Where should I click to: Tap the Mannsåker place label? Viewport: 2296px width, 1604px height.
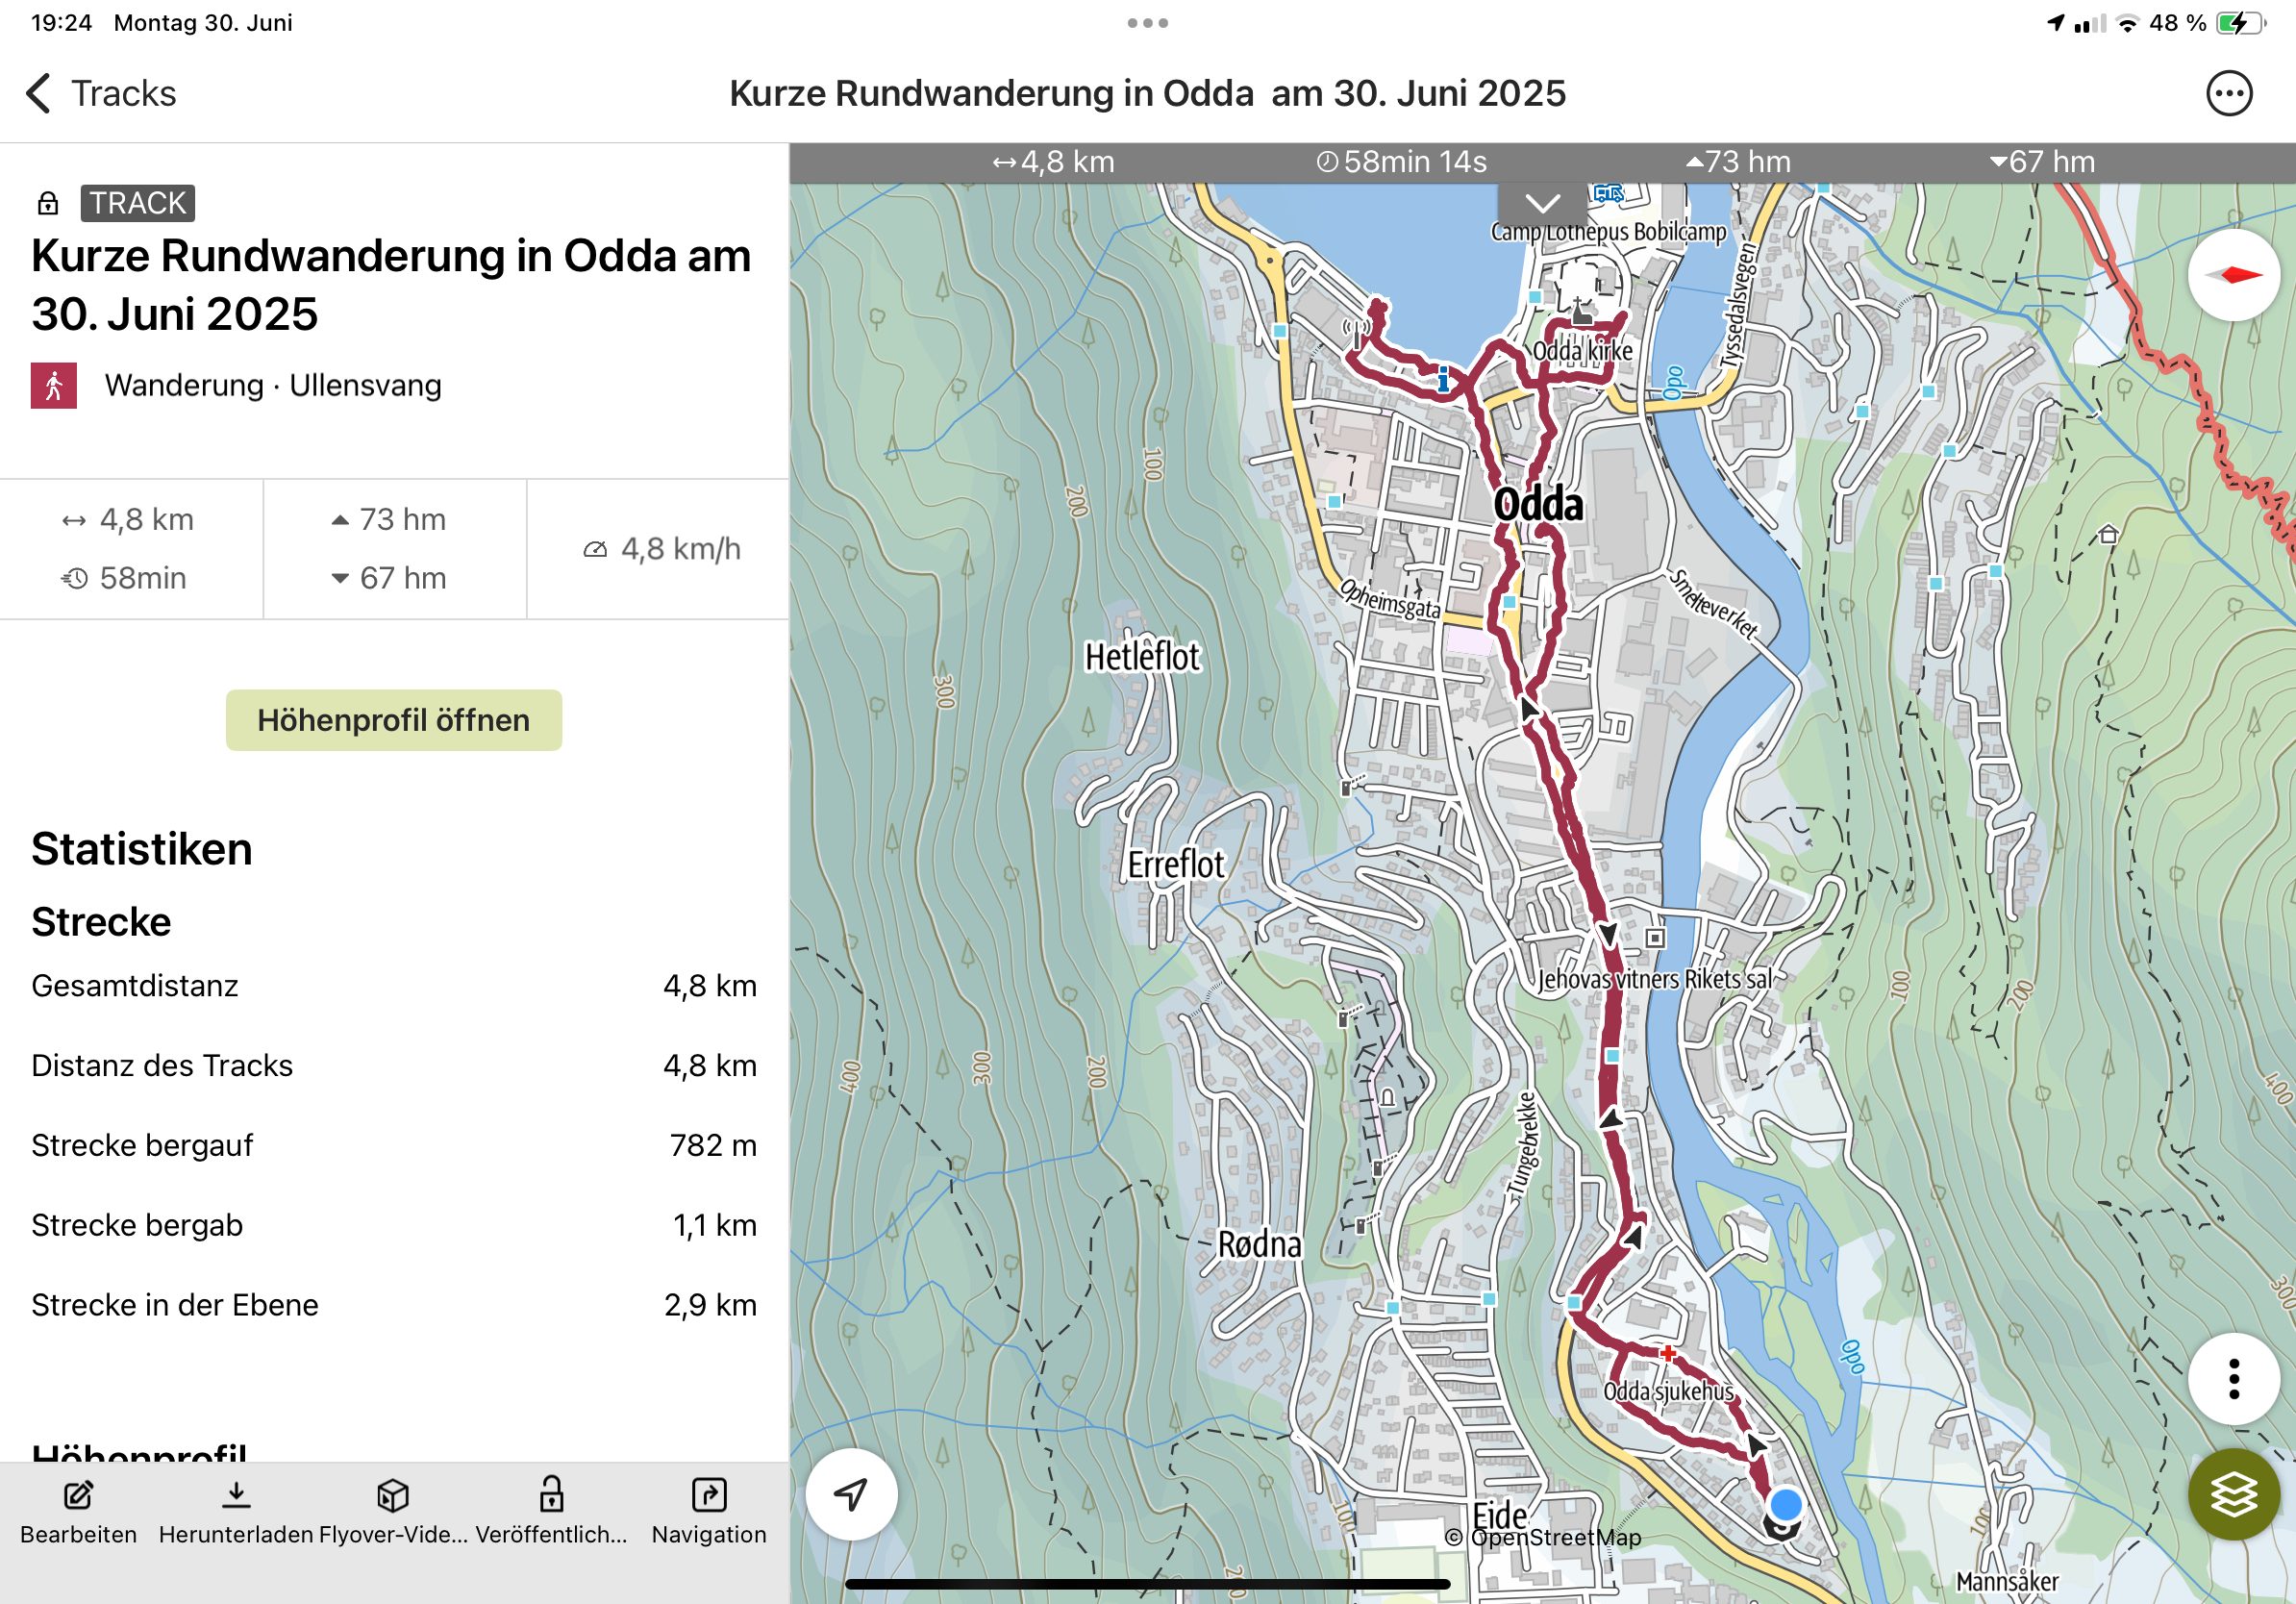point(2006,1581)
